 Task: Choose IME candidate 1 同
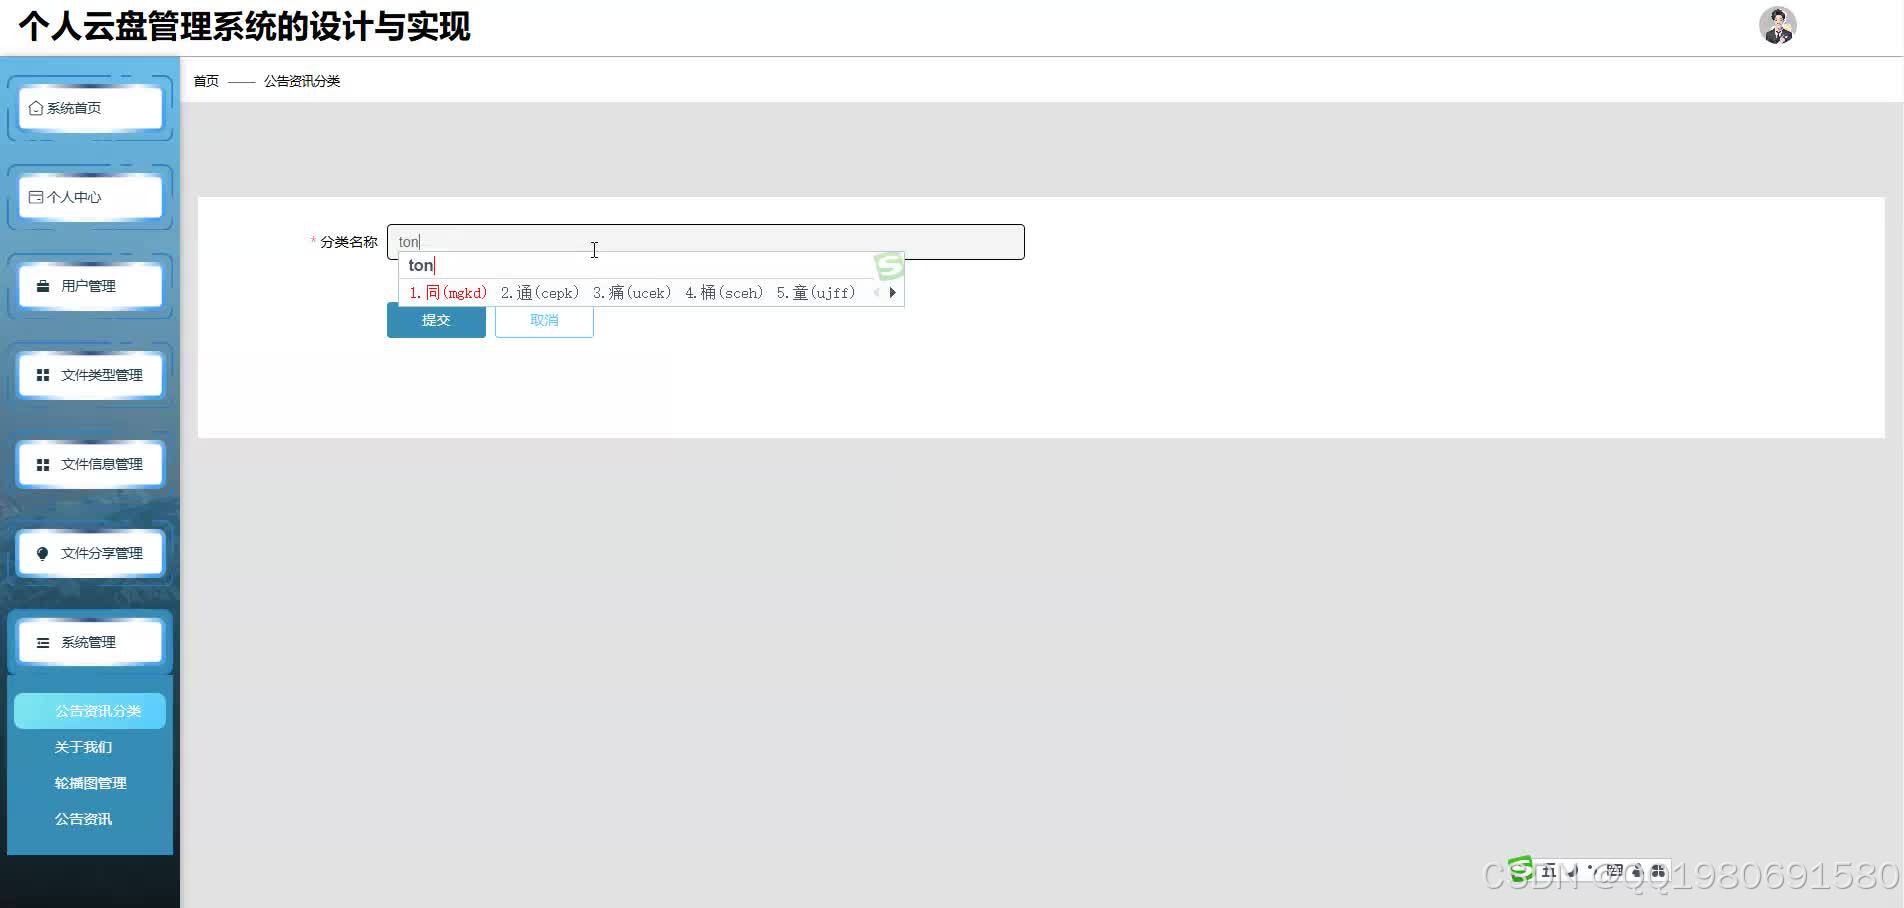[x=448, y=293]
